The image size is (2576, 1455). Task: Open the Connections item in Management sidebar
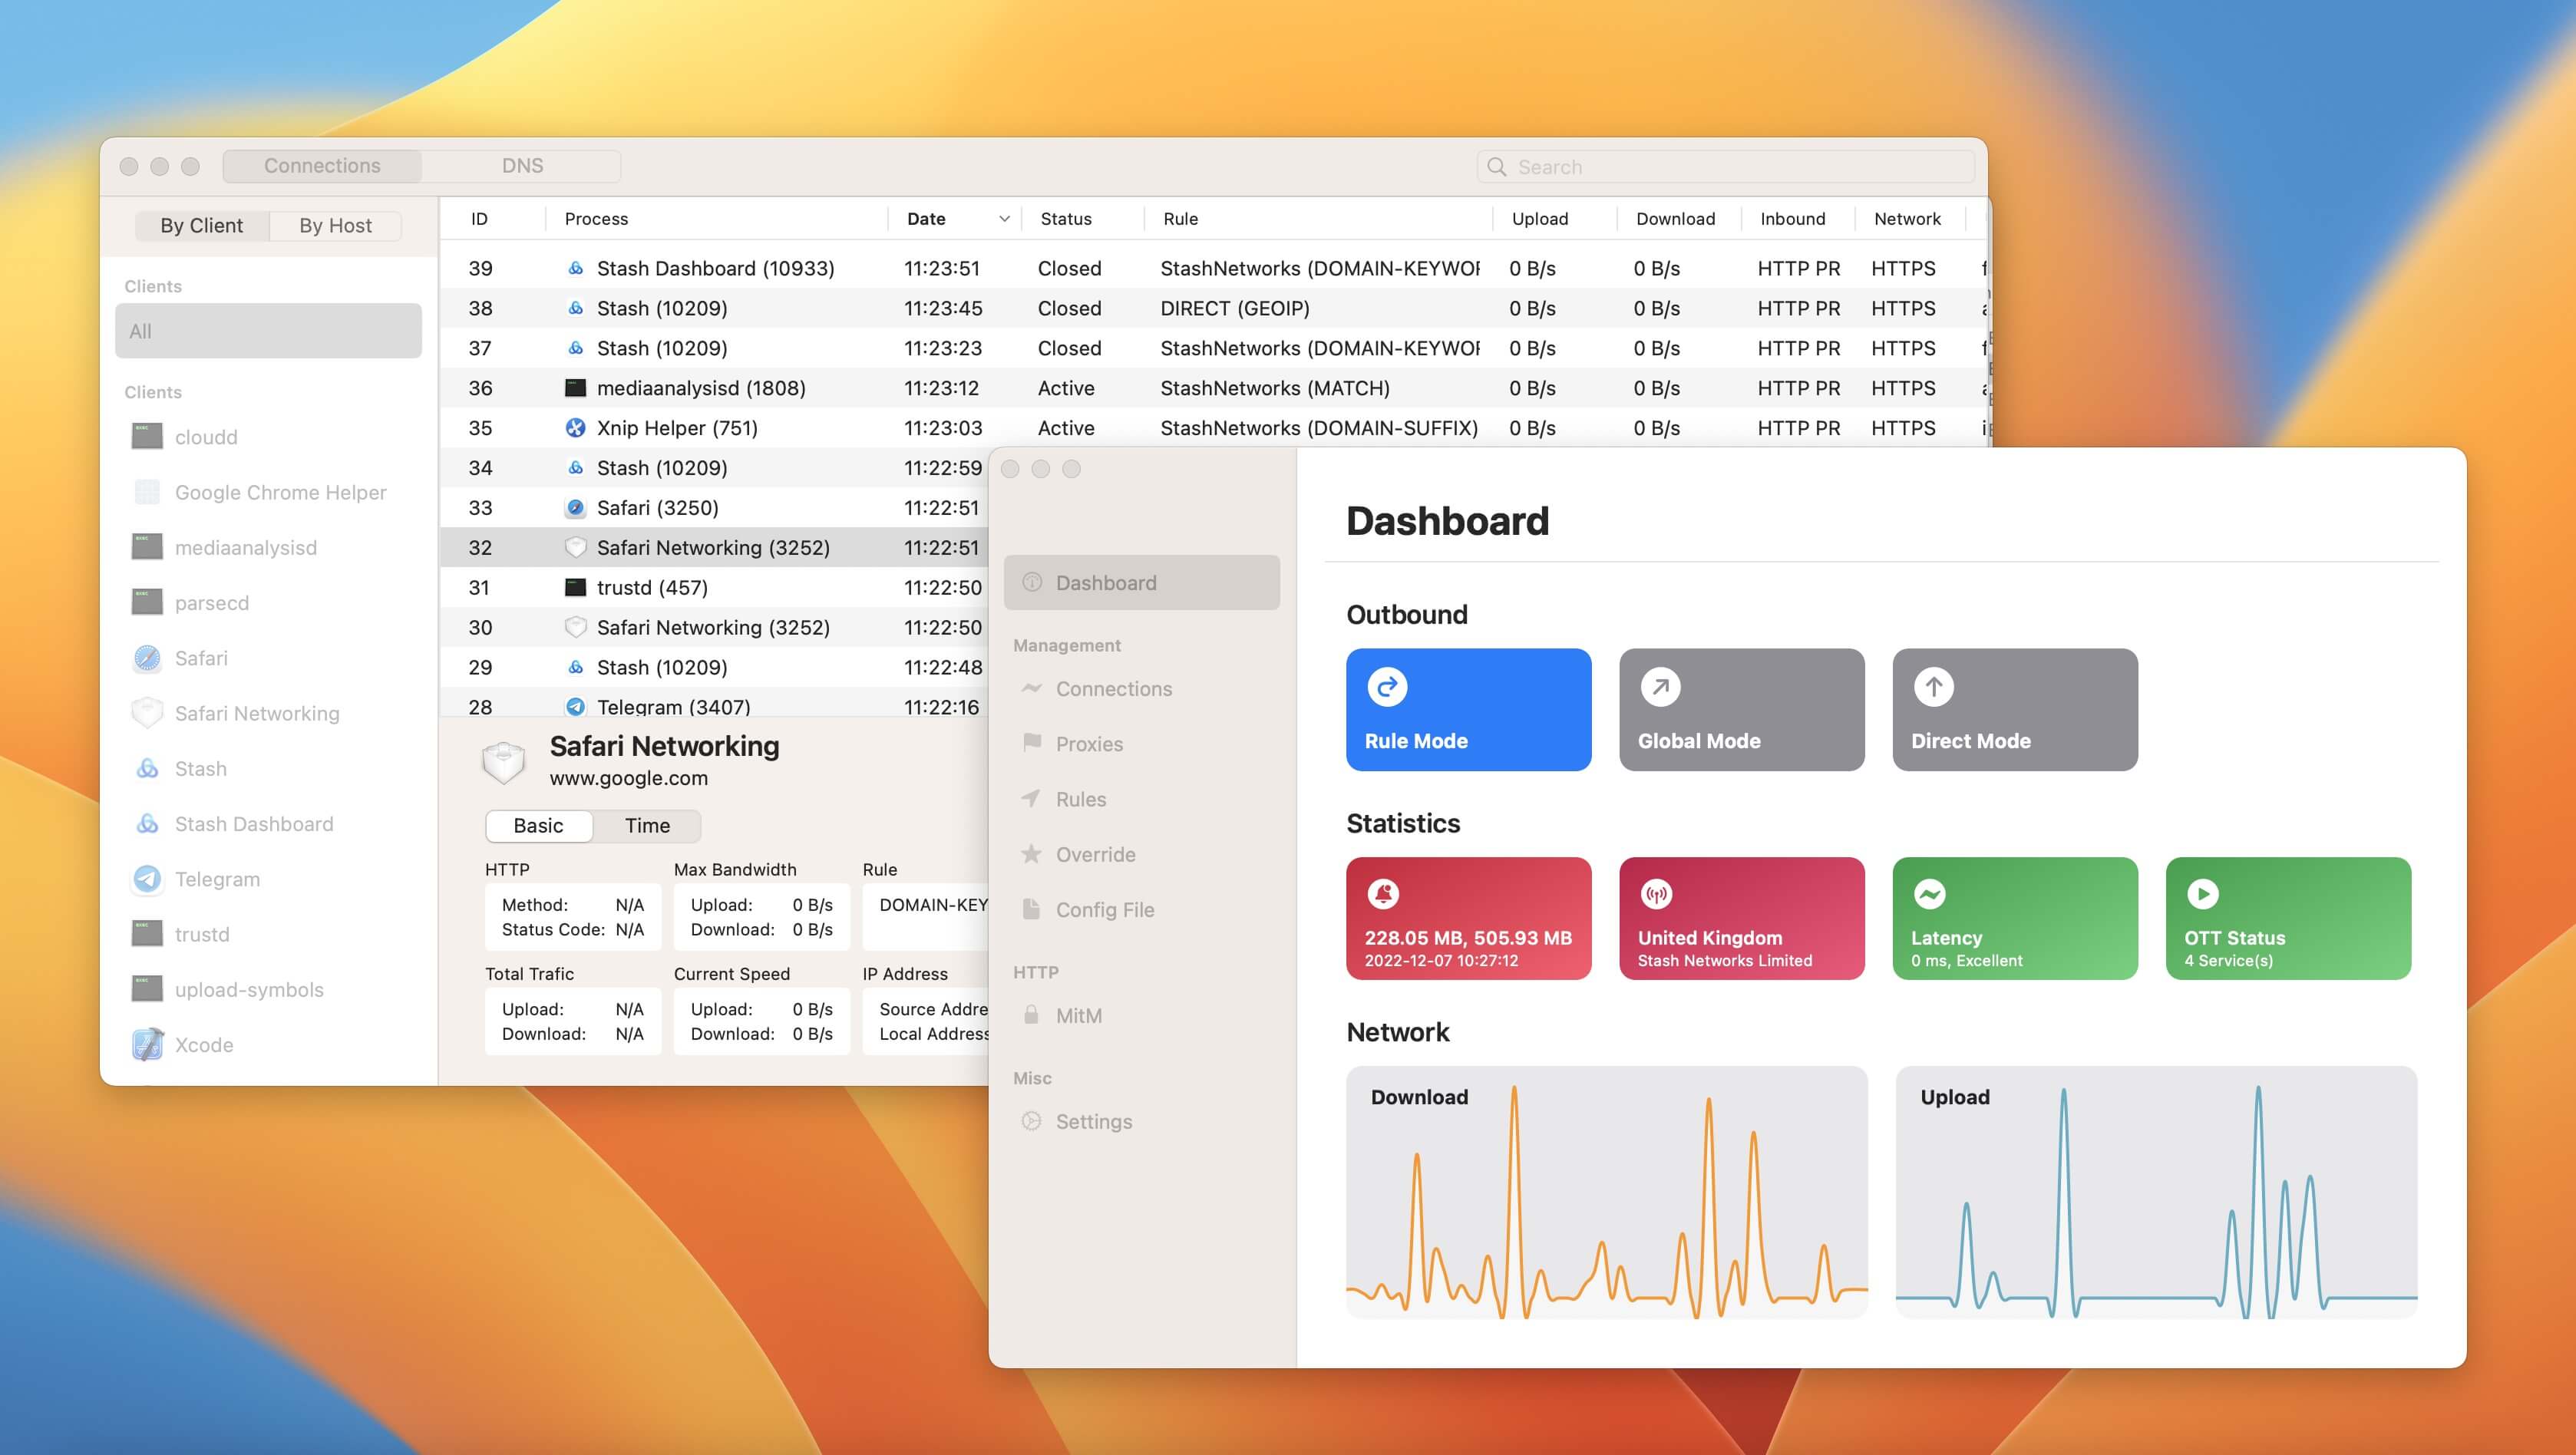[1113, 688]
